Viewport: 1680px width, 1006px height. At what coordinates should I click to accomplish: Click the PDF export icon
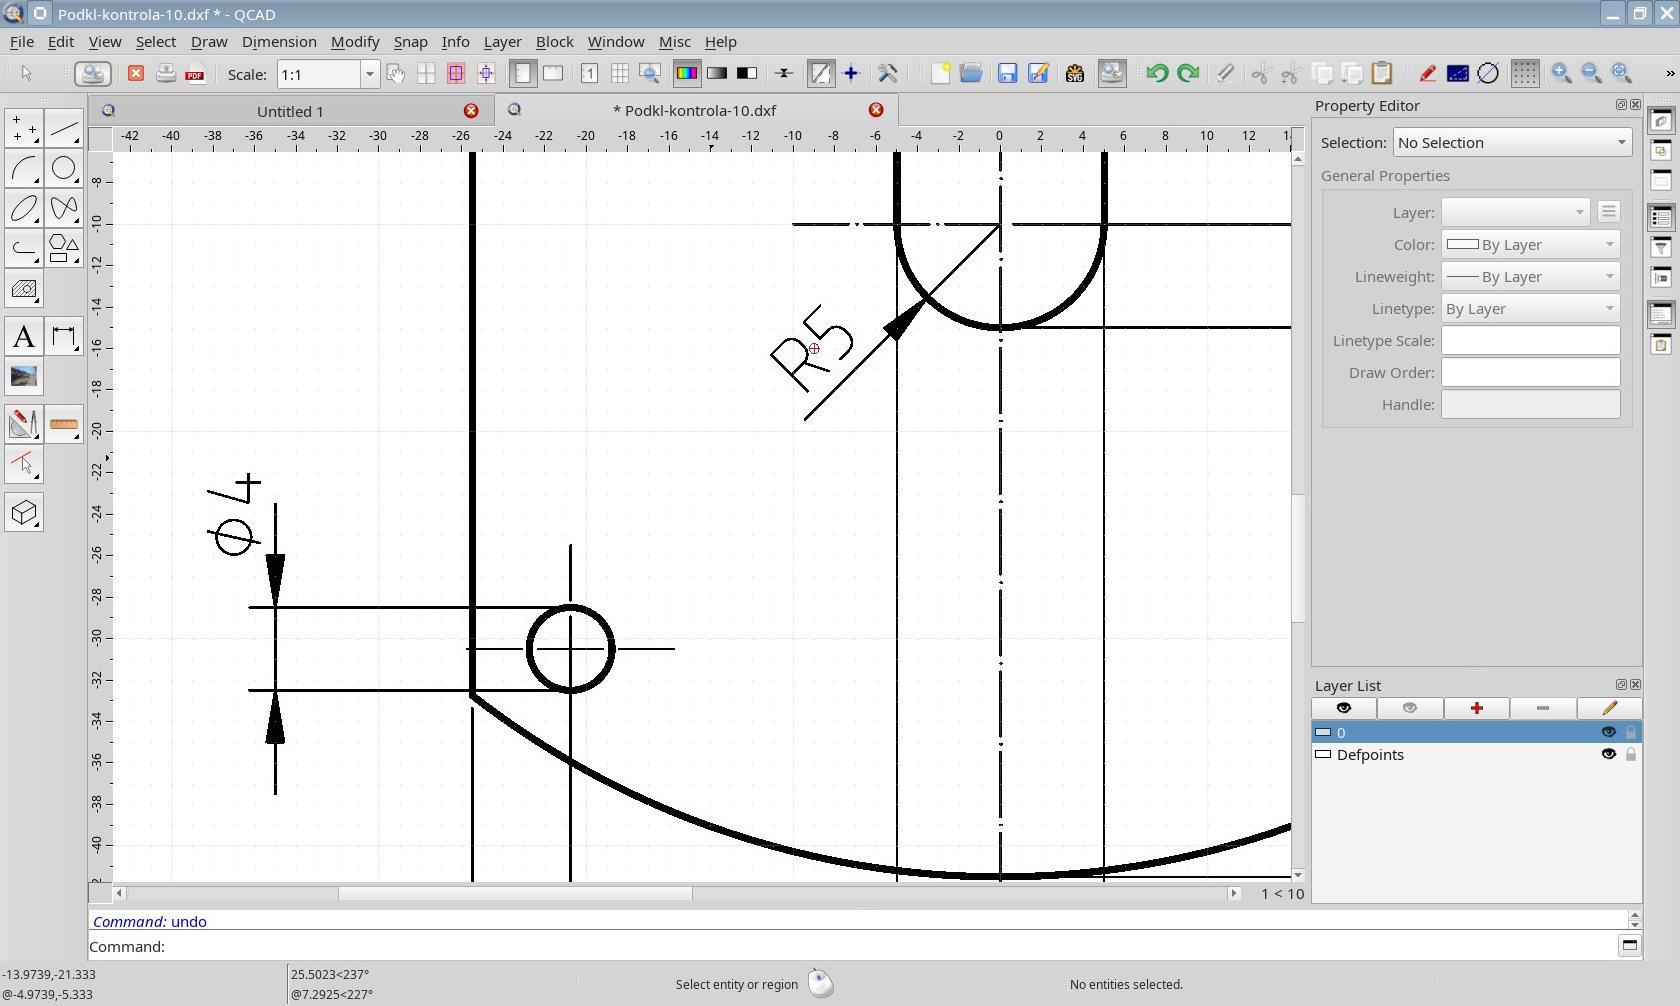coord(196,74)
